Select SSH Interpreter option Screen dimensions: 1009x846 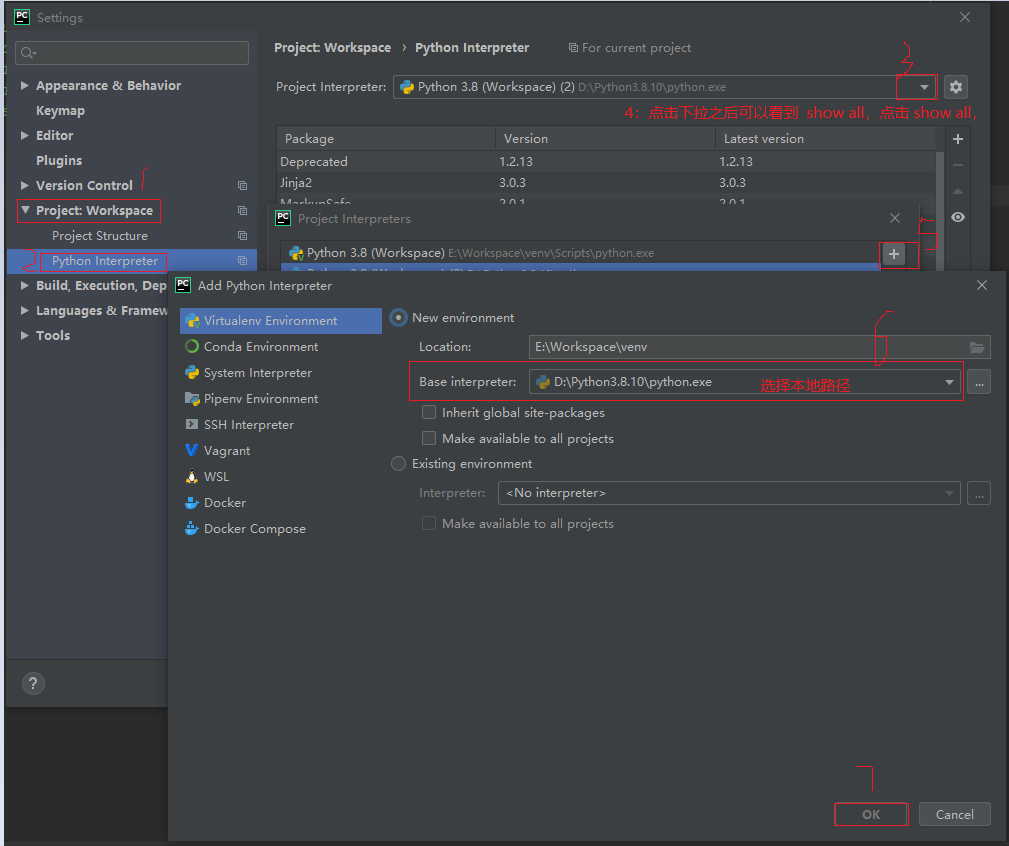tap(281, 425)
